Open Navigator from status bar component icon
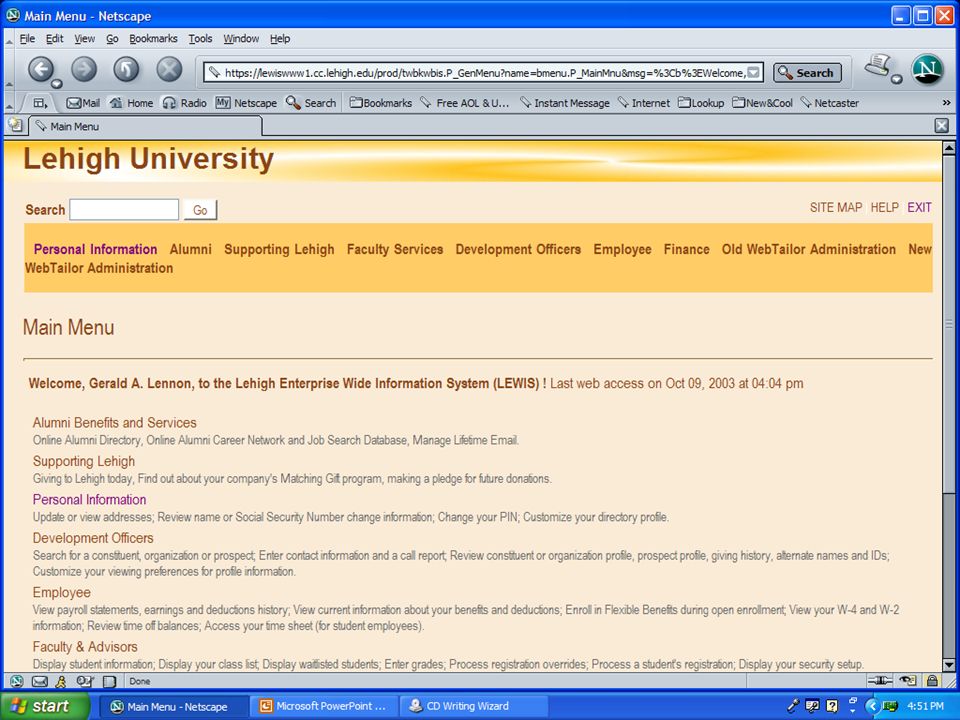The image size is (960, 720). pos(17,681)
